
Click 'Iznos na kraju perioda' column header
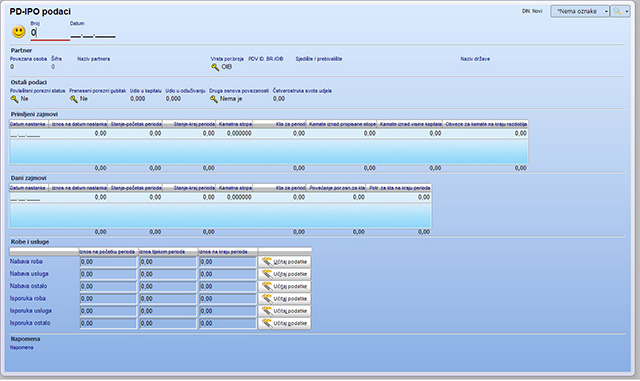tap(228, 252)
